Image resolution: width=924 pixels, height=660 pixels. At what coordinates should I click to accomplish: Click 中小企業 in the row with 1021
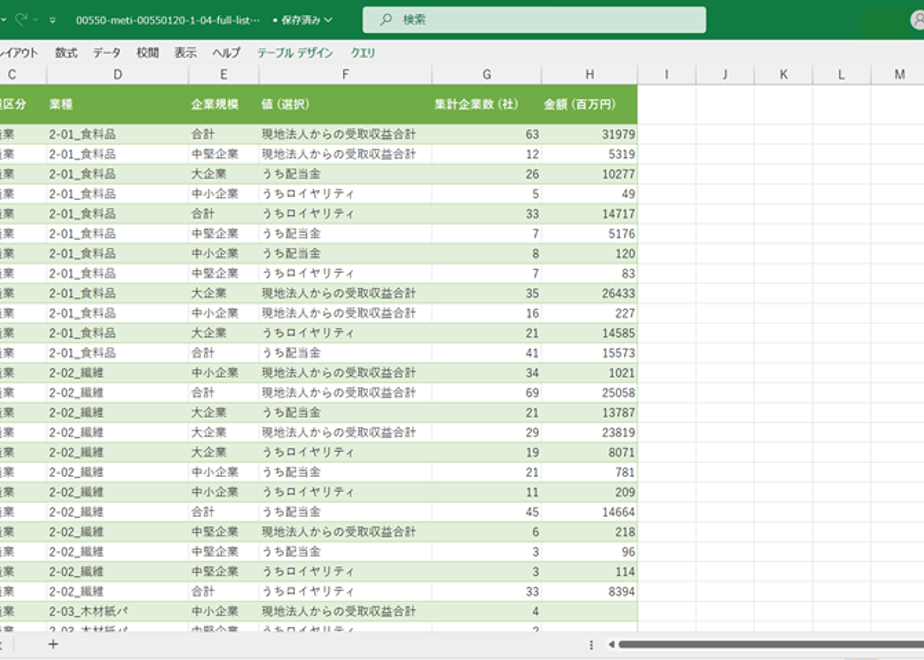coord(223,373)
